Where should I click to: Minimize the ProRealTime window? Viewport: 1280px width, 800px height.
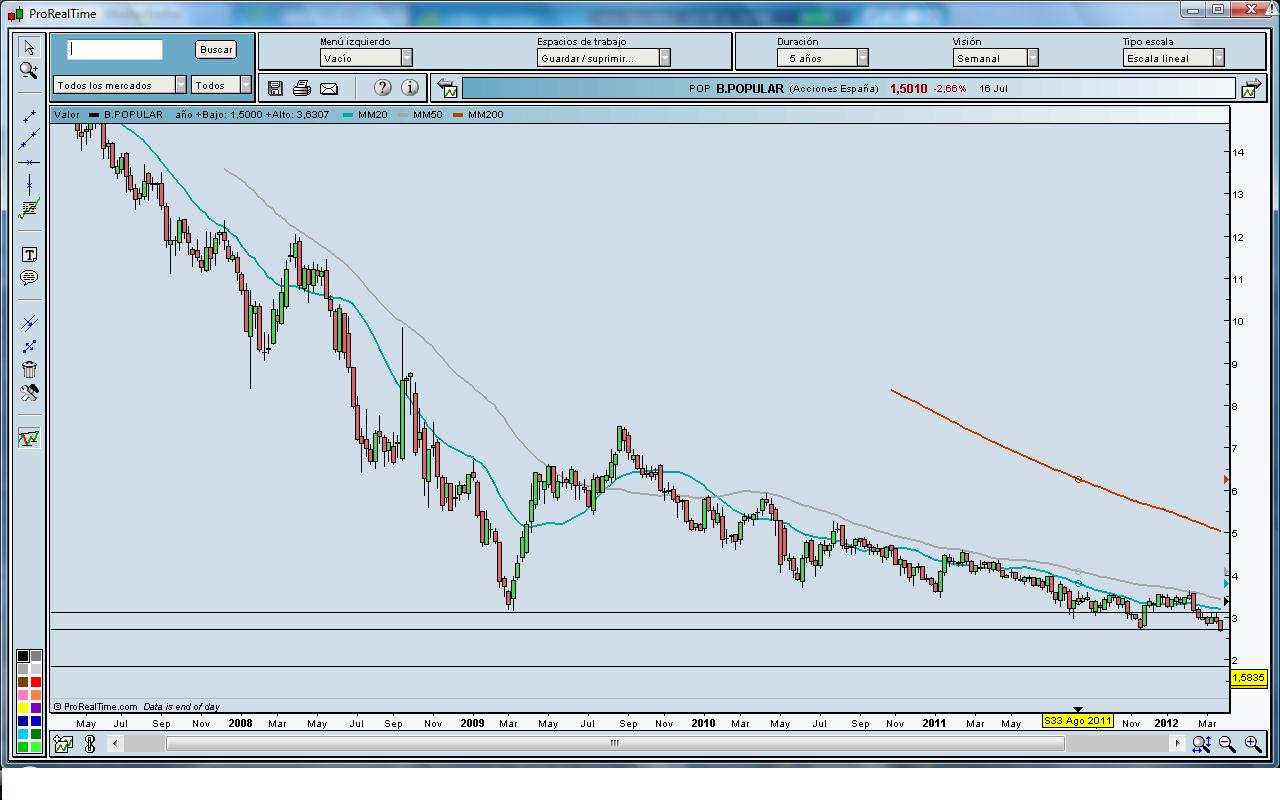click(x=1194, y=10)
